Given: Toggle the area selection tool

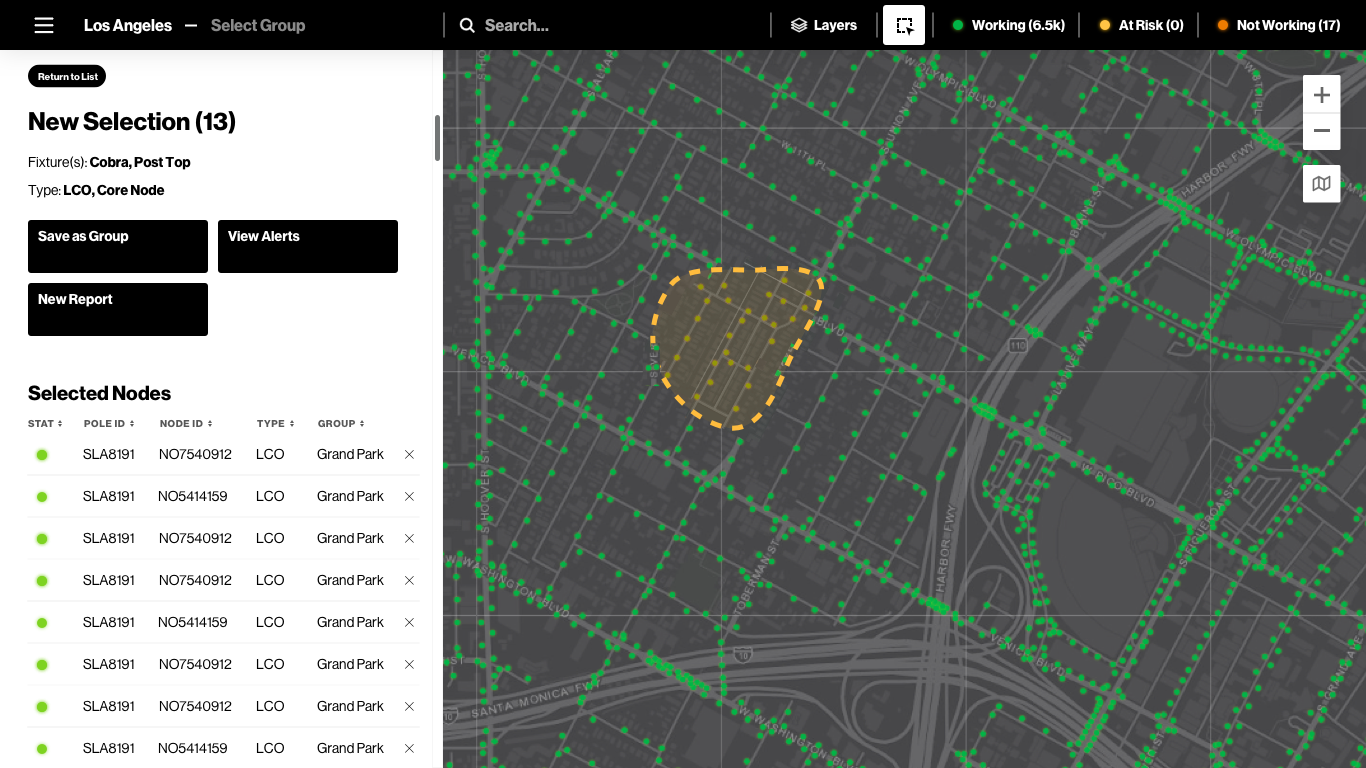Looking at the screenshot, I should 904,25.
